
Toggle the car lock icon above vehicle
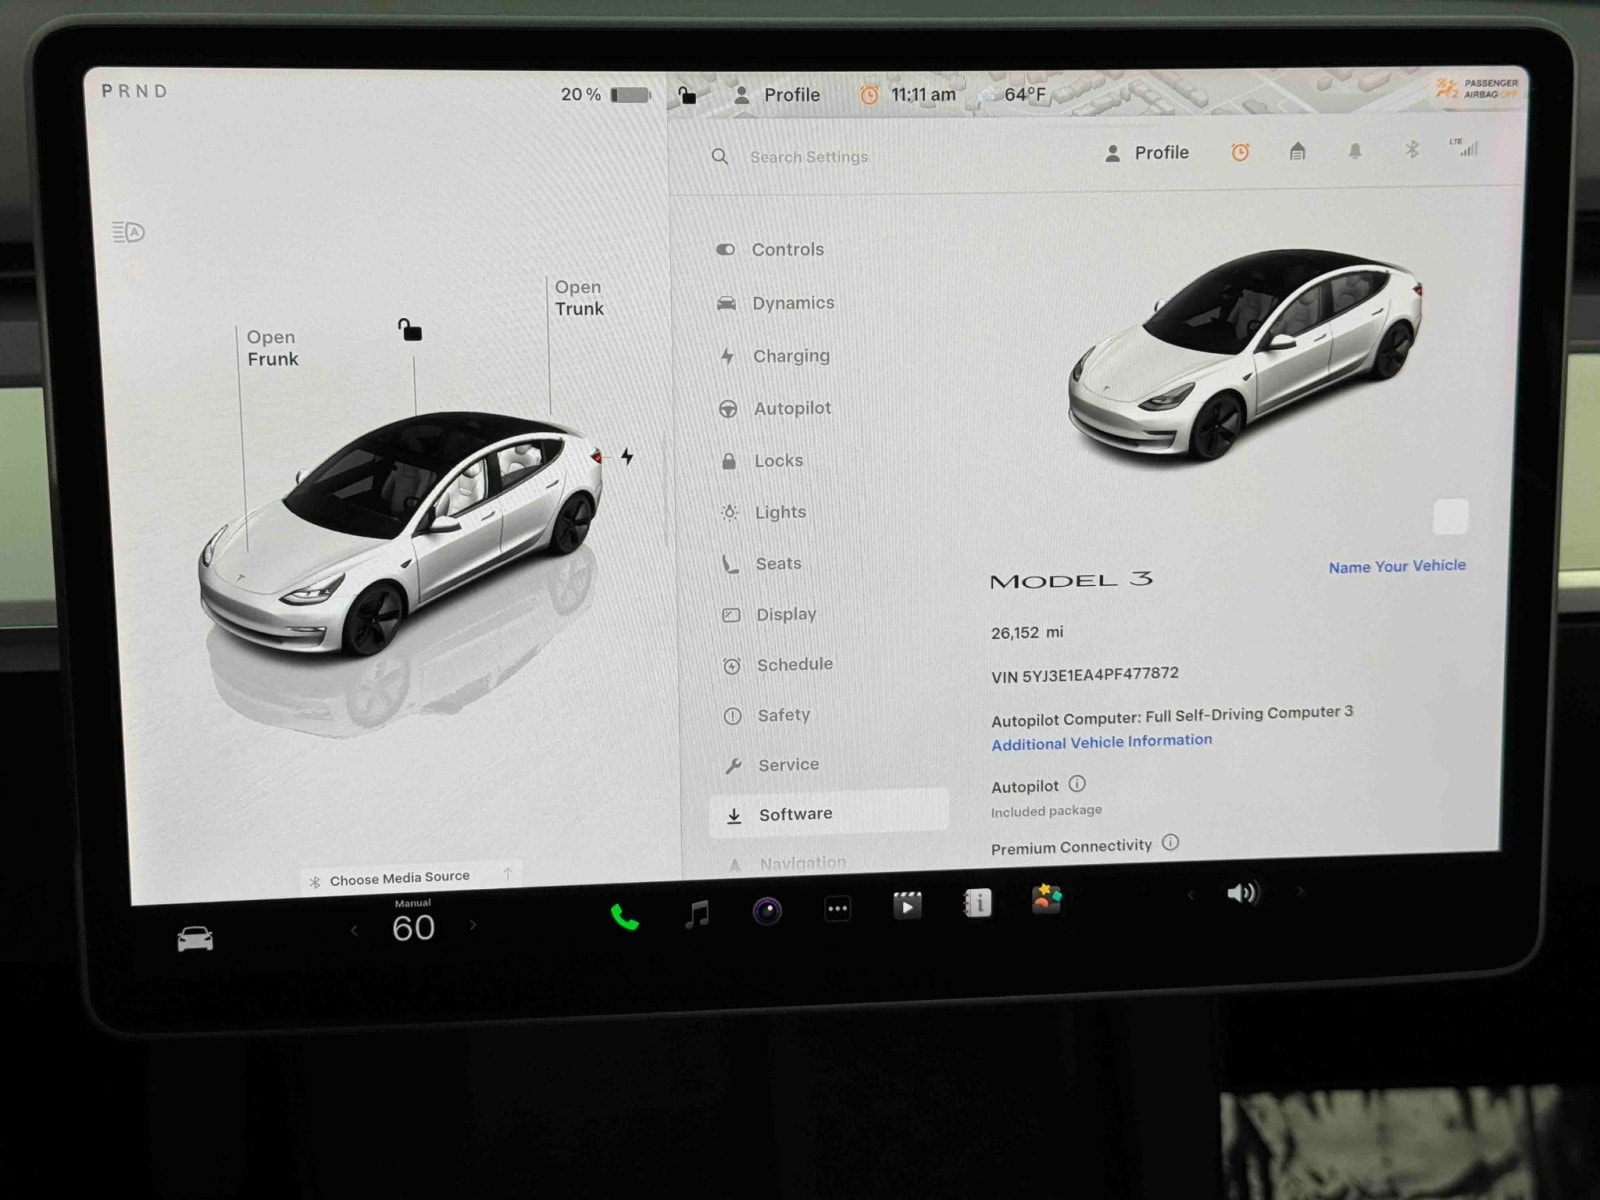click(x=410, y=329)
